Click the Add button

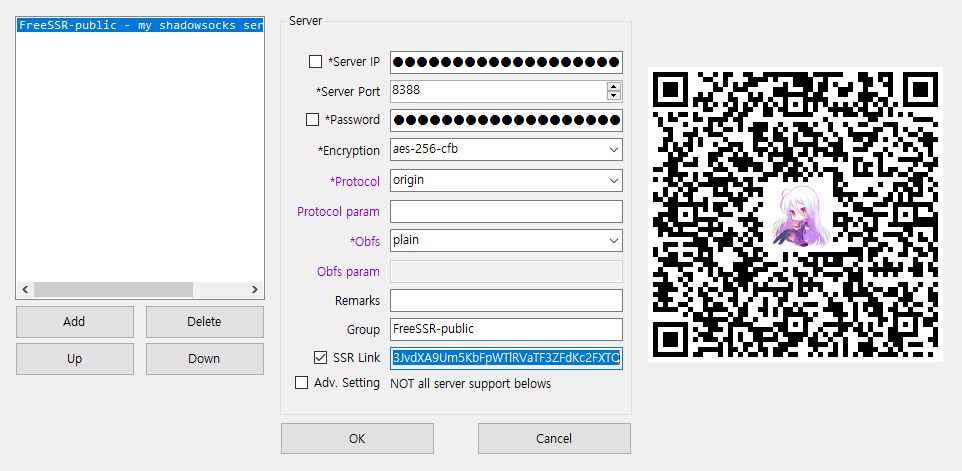click(x=74, y=322)
